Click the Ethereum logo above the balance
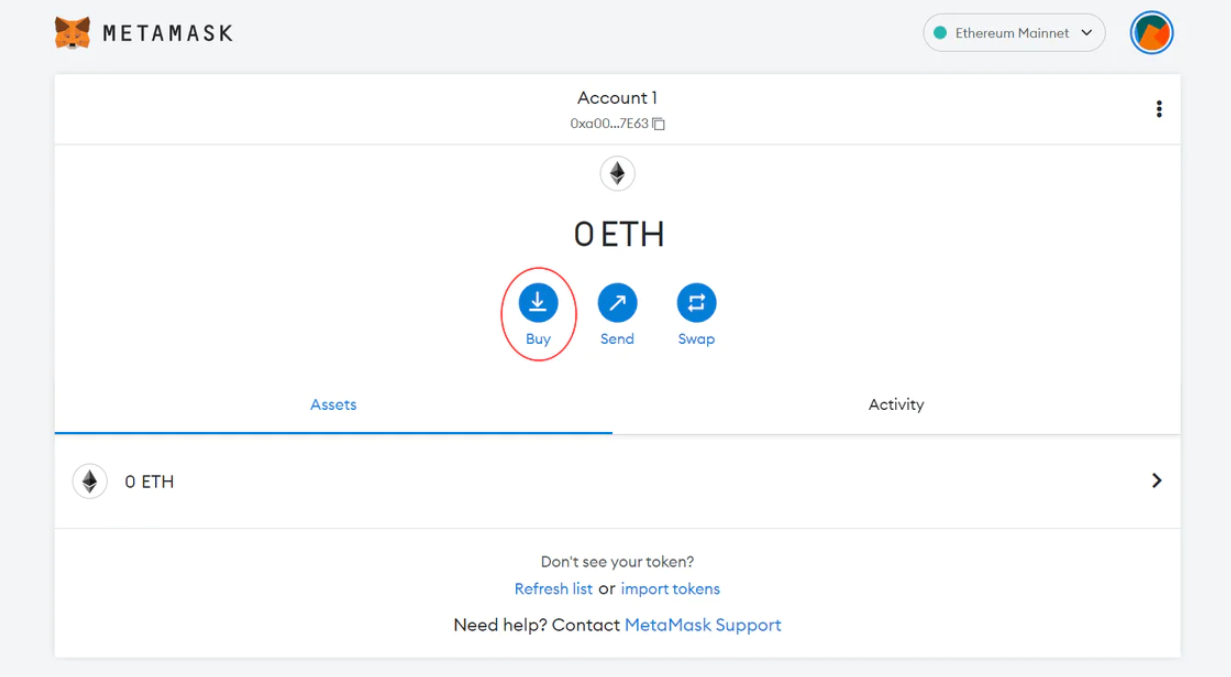This screenshot has height=677, width=1231. click(617, 174)
